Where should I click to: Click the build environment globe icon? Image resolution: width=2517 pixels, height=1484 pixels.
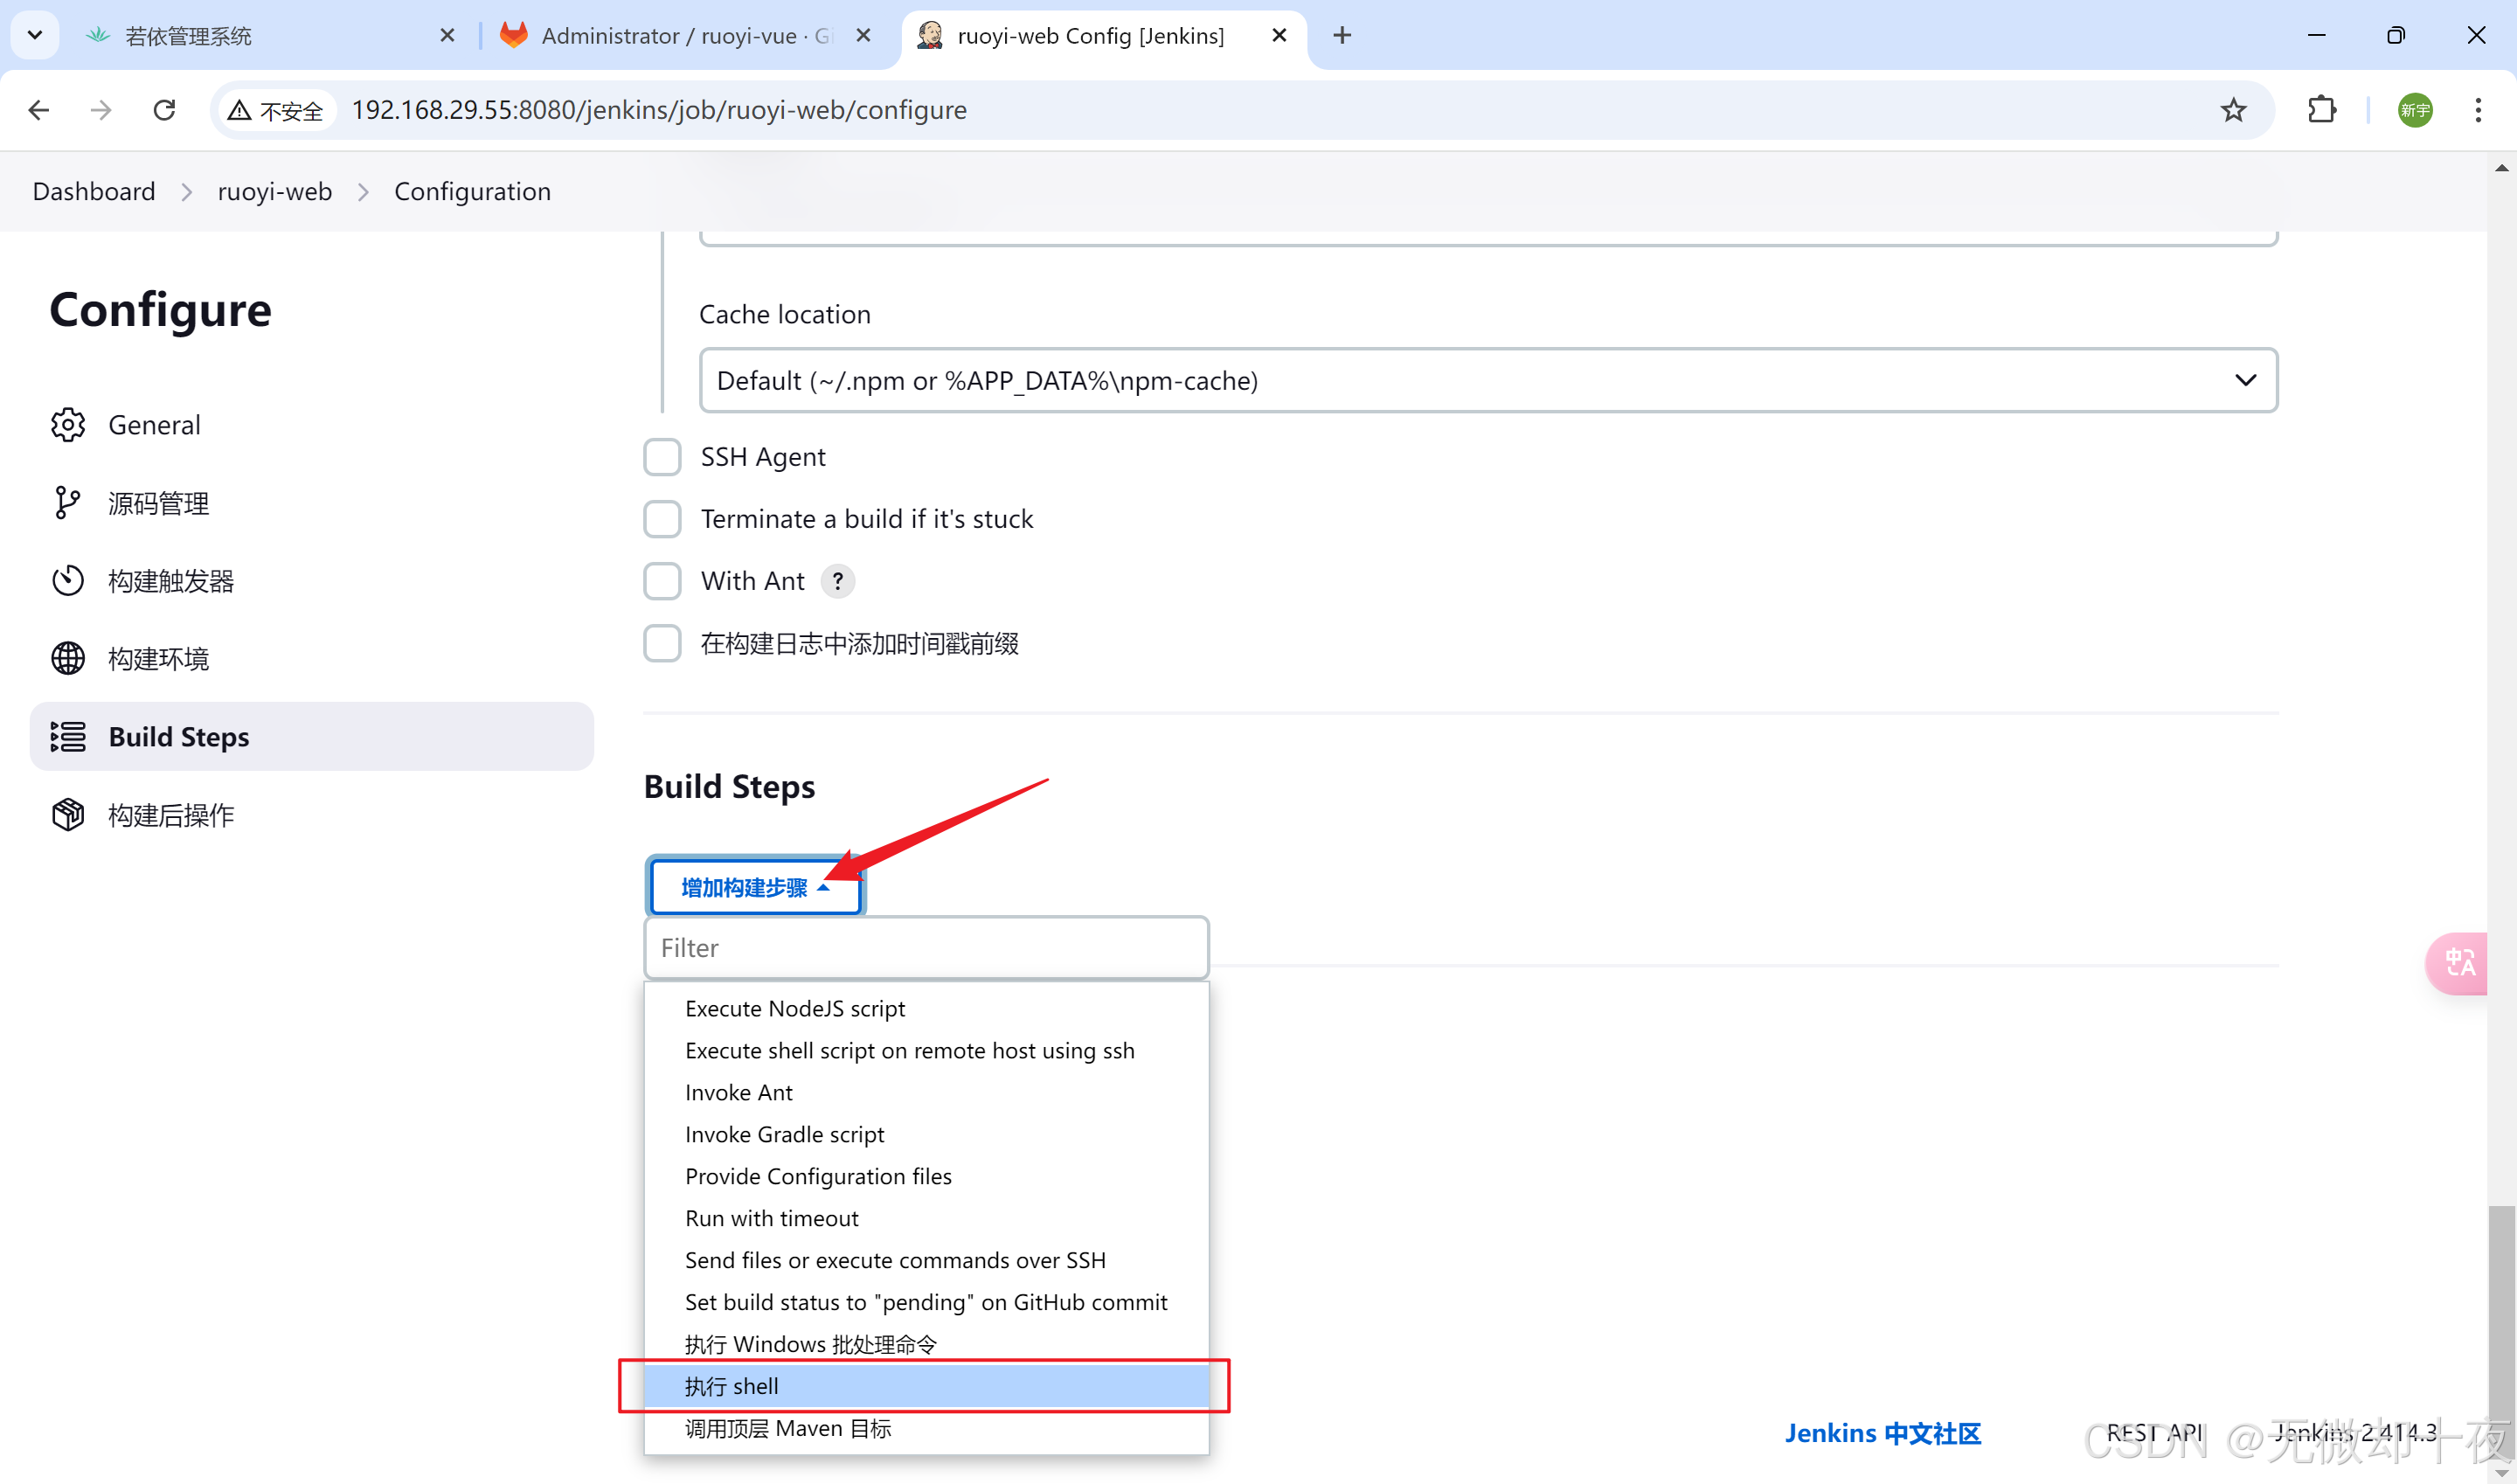click(68, 659)
